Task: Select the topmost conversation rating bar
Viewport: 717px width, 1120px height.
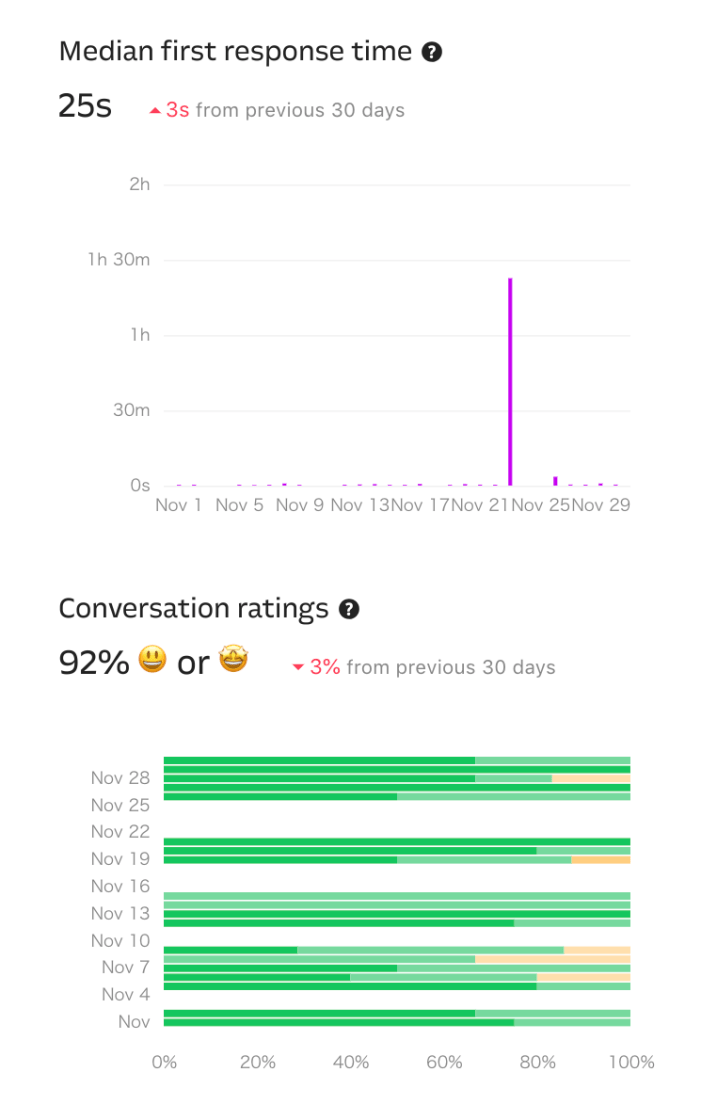Action: (x=397, y=761)
